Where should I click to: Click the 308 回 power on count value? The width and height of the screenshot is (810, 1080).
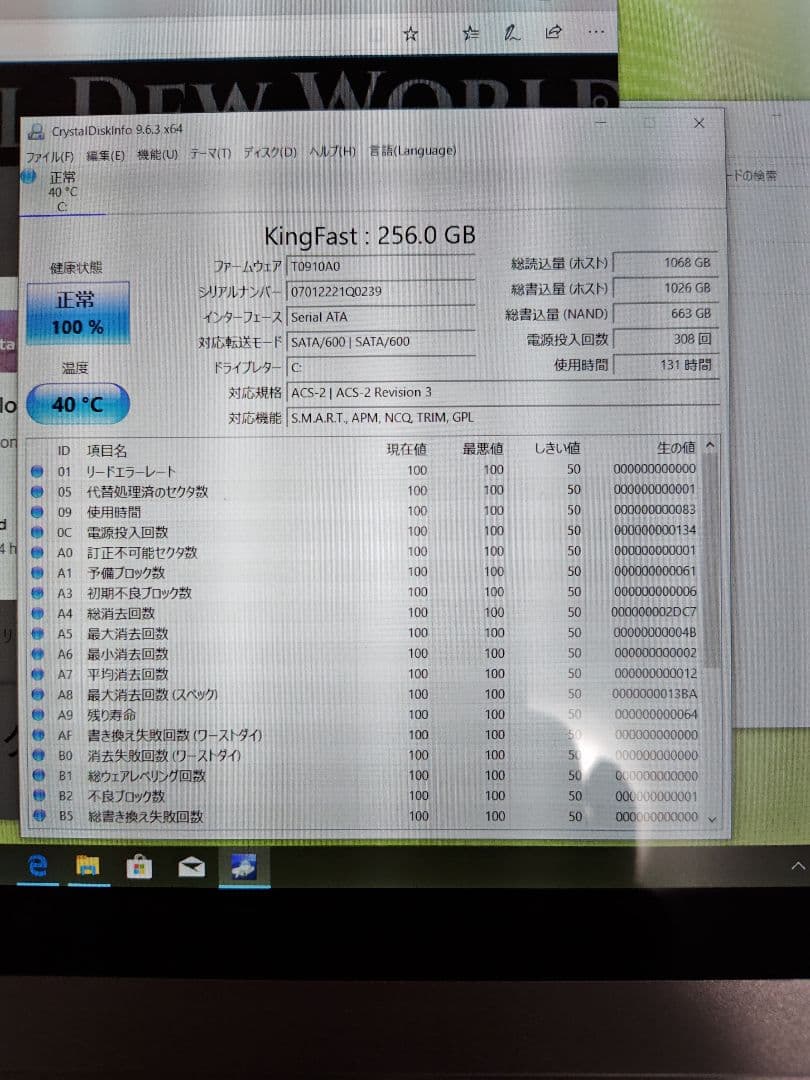point(665,339)
